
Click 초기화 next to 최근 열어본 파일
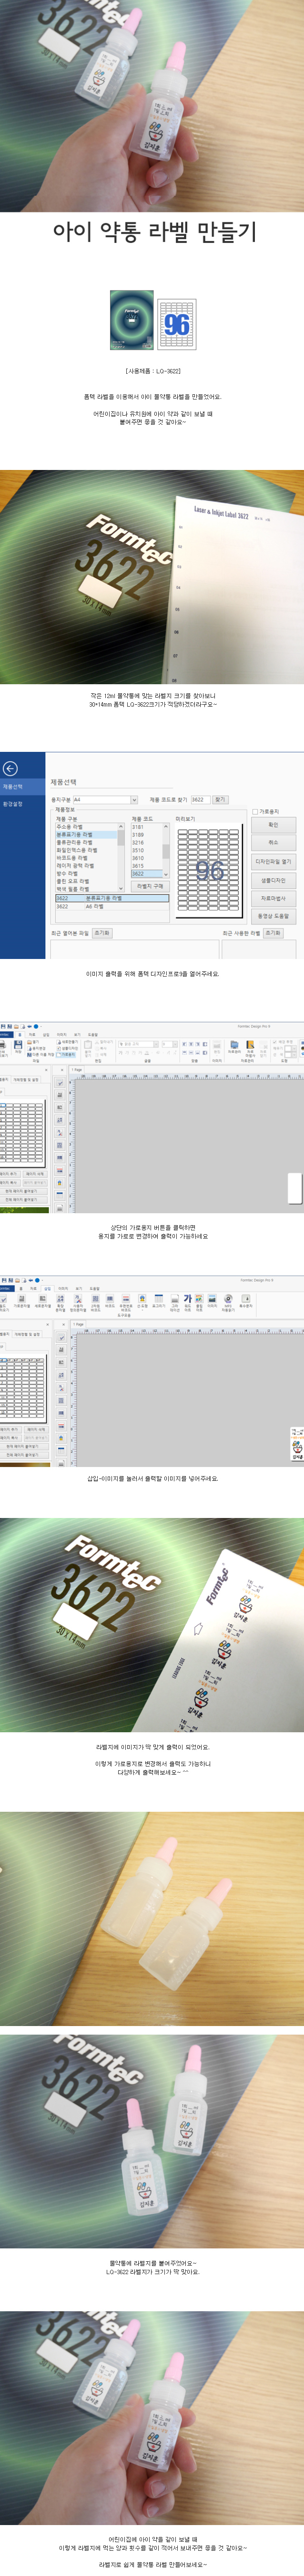pos(102,933)
